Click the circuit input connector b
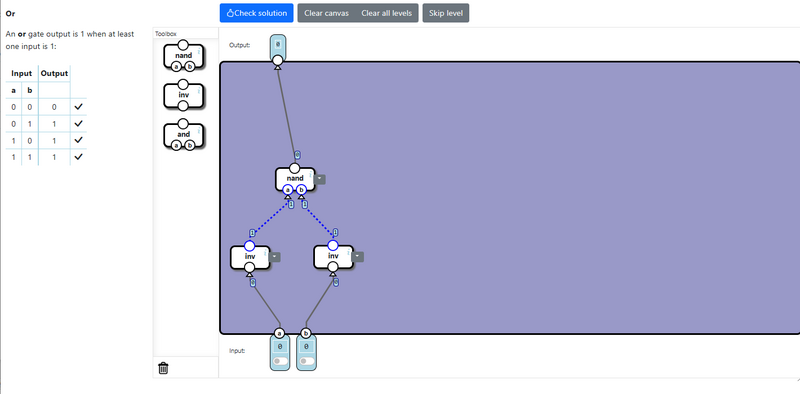 pyautogui.click(x=306, y=333)
